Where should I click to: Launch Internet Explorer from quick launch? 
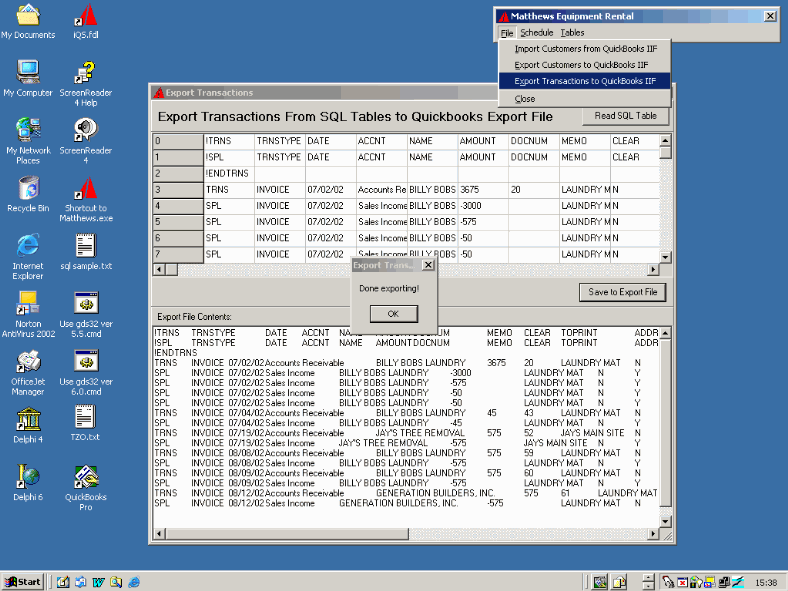[x=134, y=582]
